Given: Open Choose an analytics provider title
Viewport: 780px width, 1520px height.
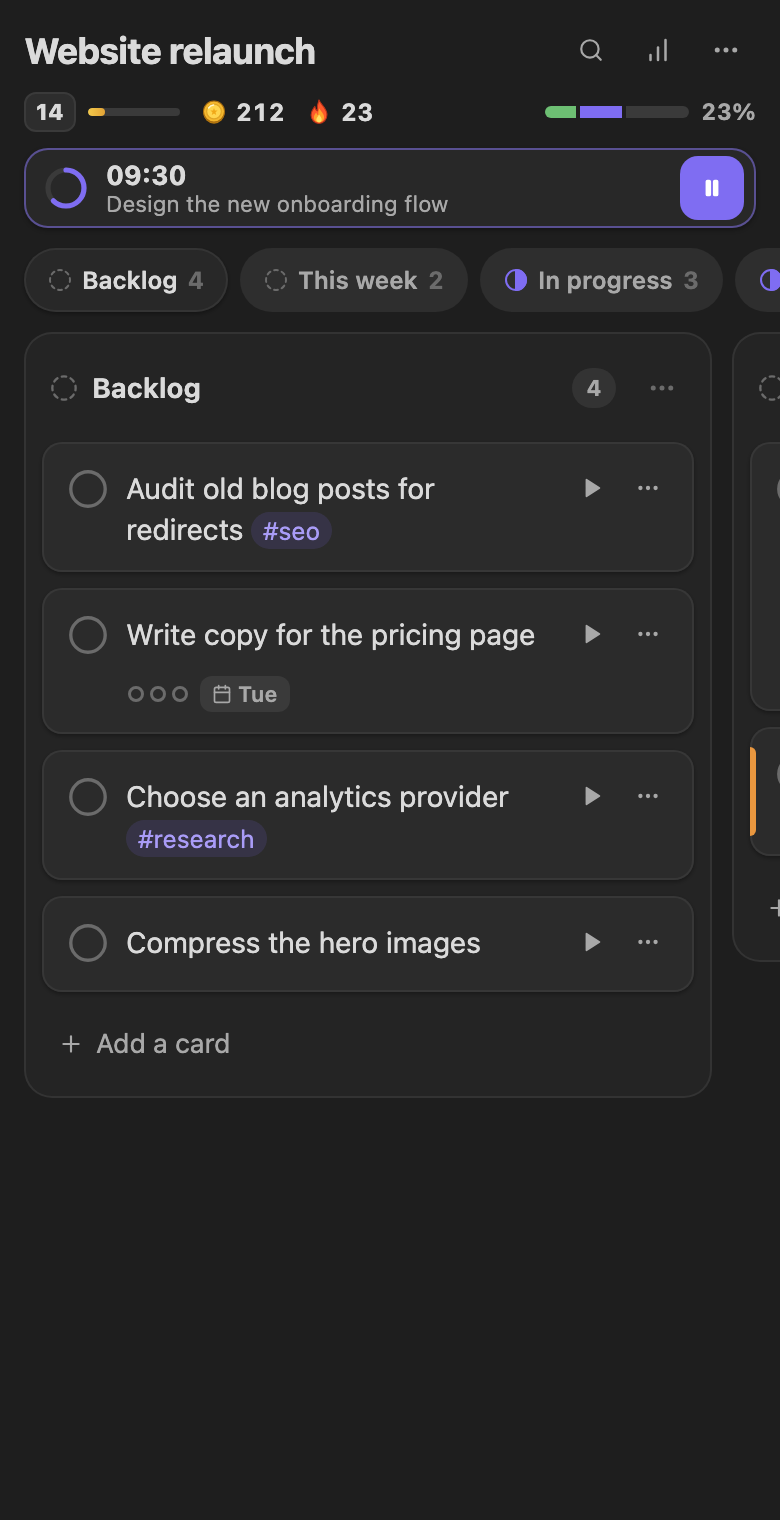Looking at the screenshot, I should coord(318,797).
